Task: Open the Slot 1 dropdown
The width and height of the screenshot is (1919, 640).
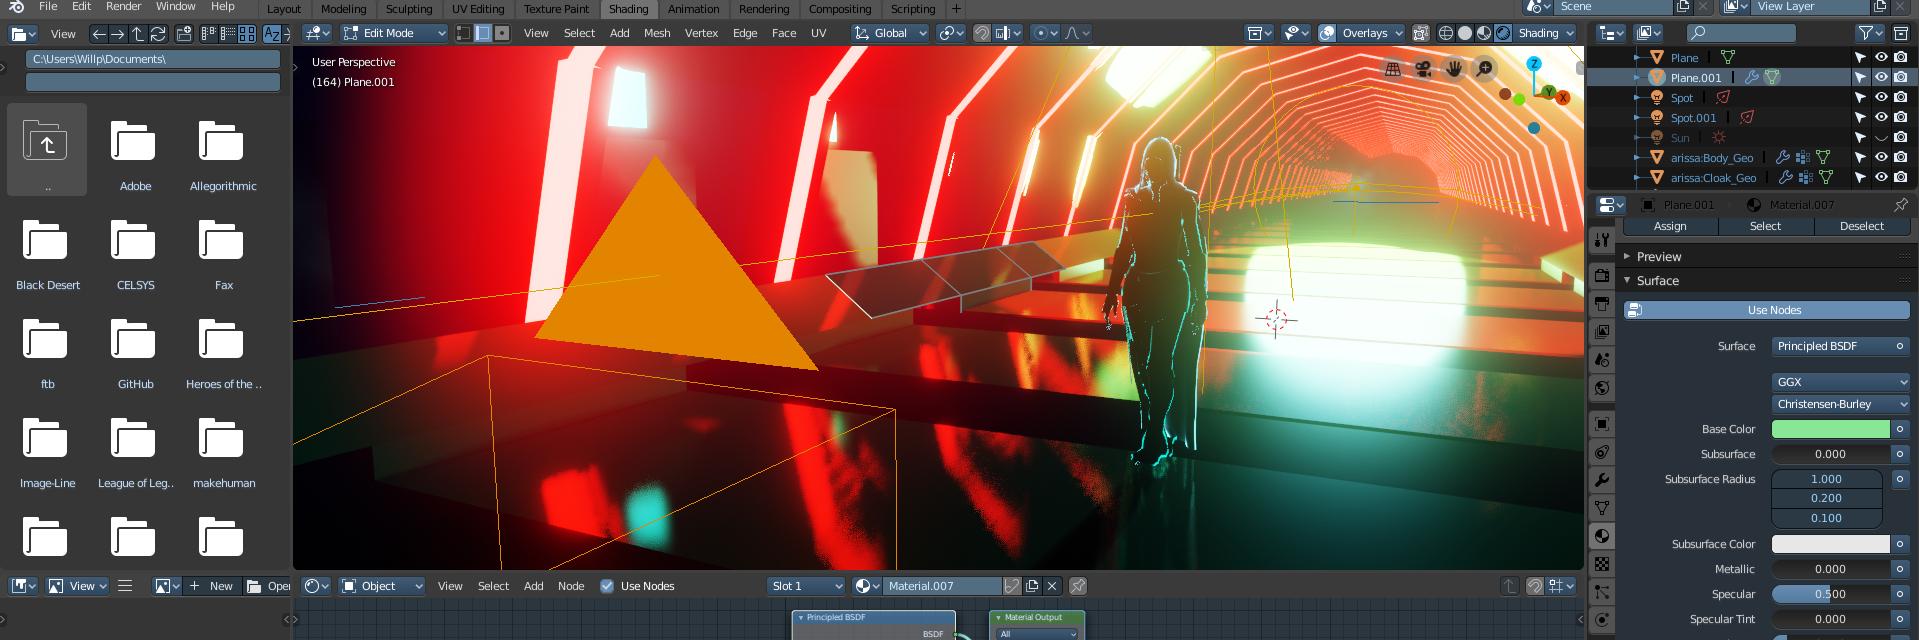Action: tap(806, 586)
